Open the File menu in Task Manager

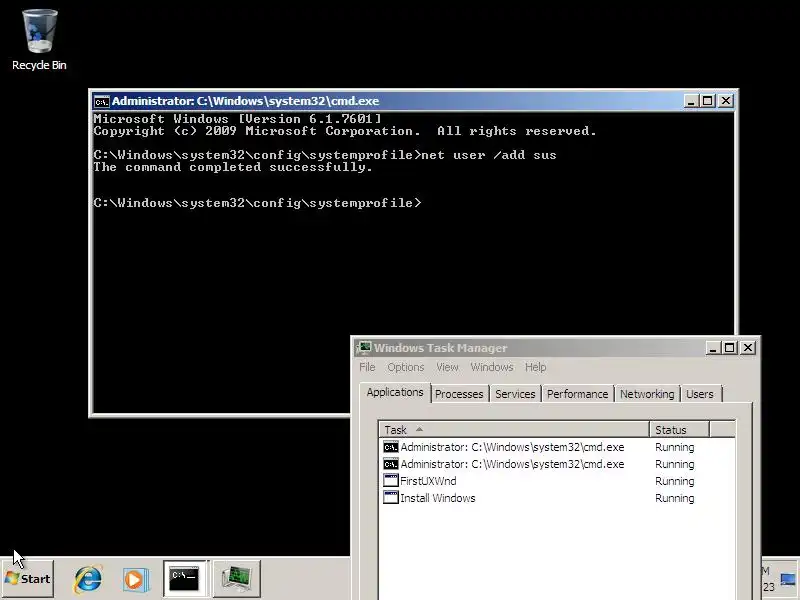click(367, 367)
